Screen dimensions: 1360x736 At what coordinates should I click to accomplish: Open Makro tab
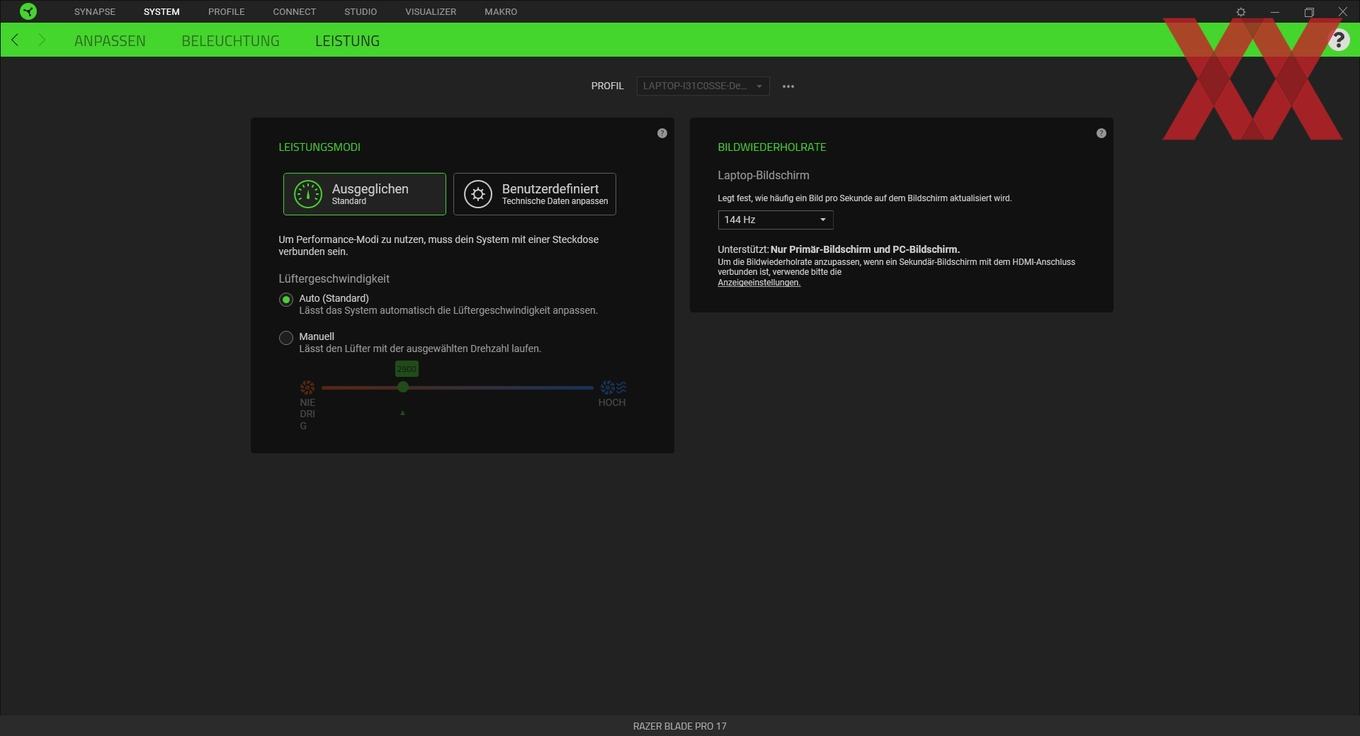(x=501, y=12)
